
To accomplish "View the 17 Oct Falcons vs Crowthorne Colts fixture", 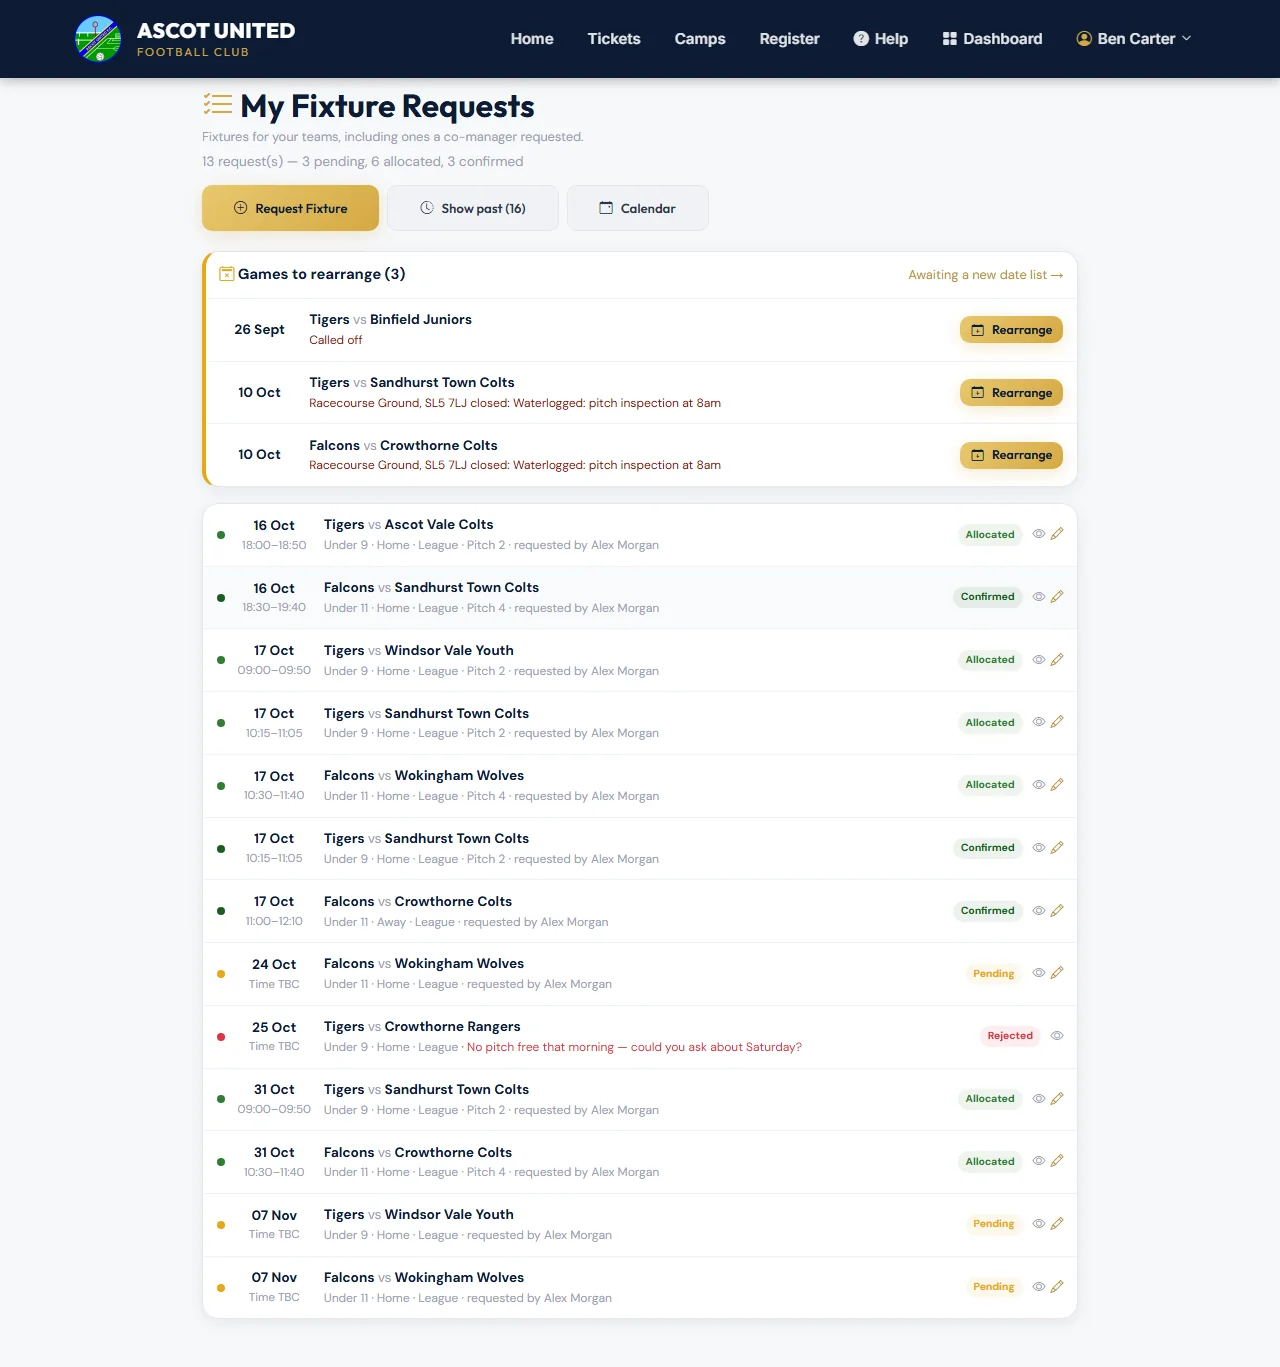I will coord(1039,911).
